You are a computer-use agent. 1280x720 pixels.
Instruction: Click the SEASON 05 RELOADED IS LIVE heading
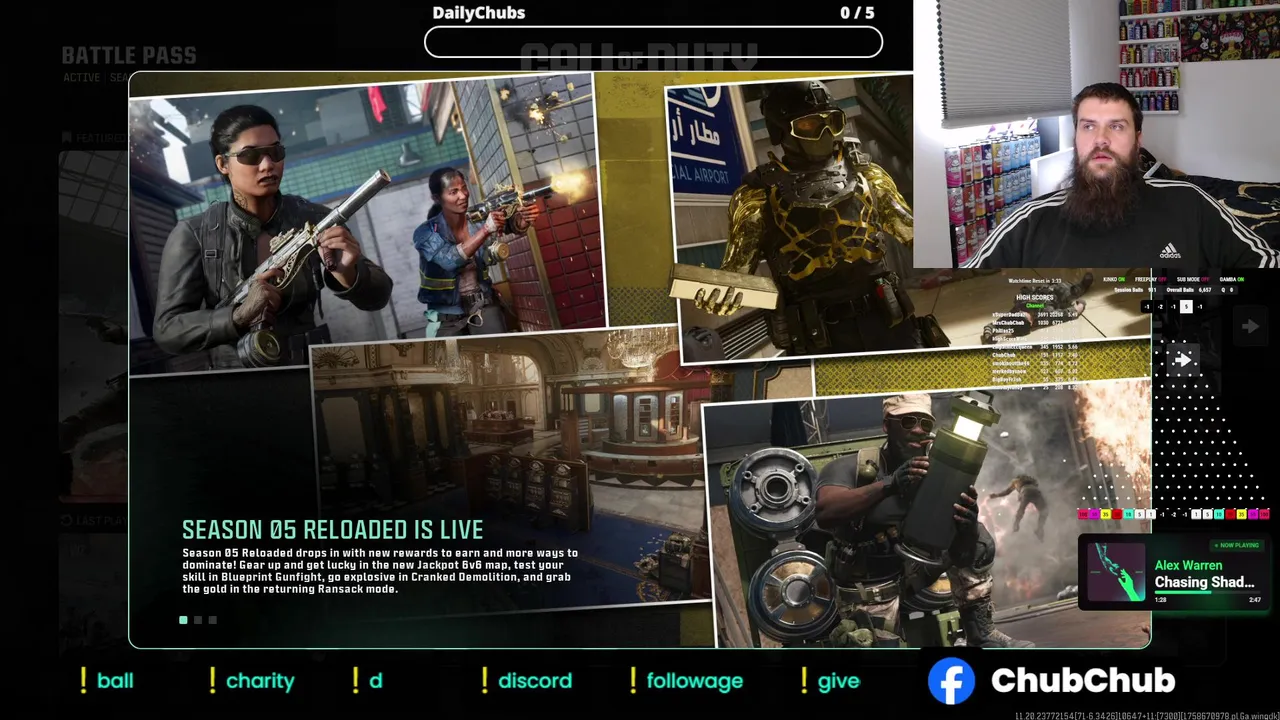(332, 530)
